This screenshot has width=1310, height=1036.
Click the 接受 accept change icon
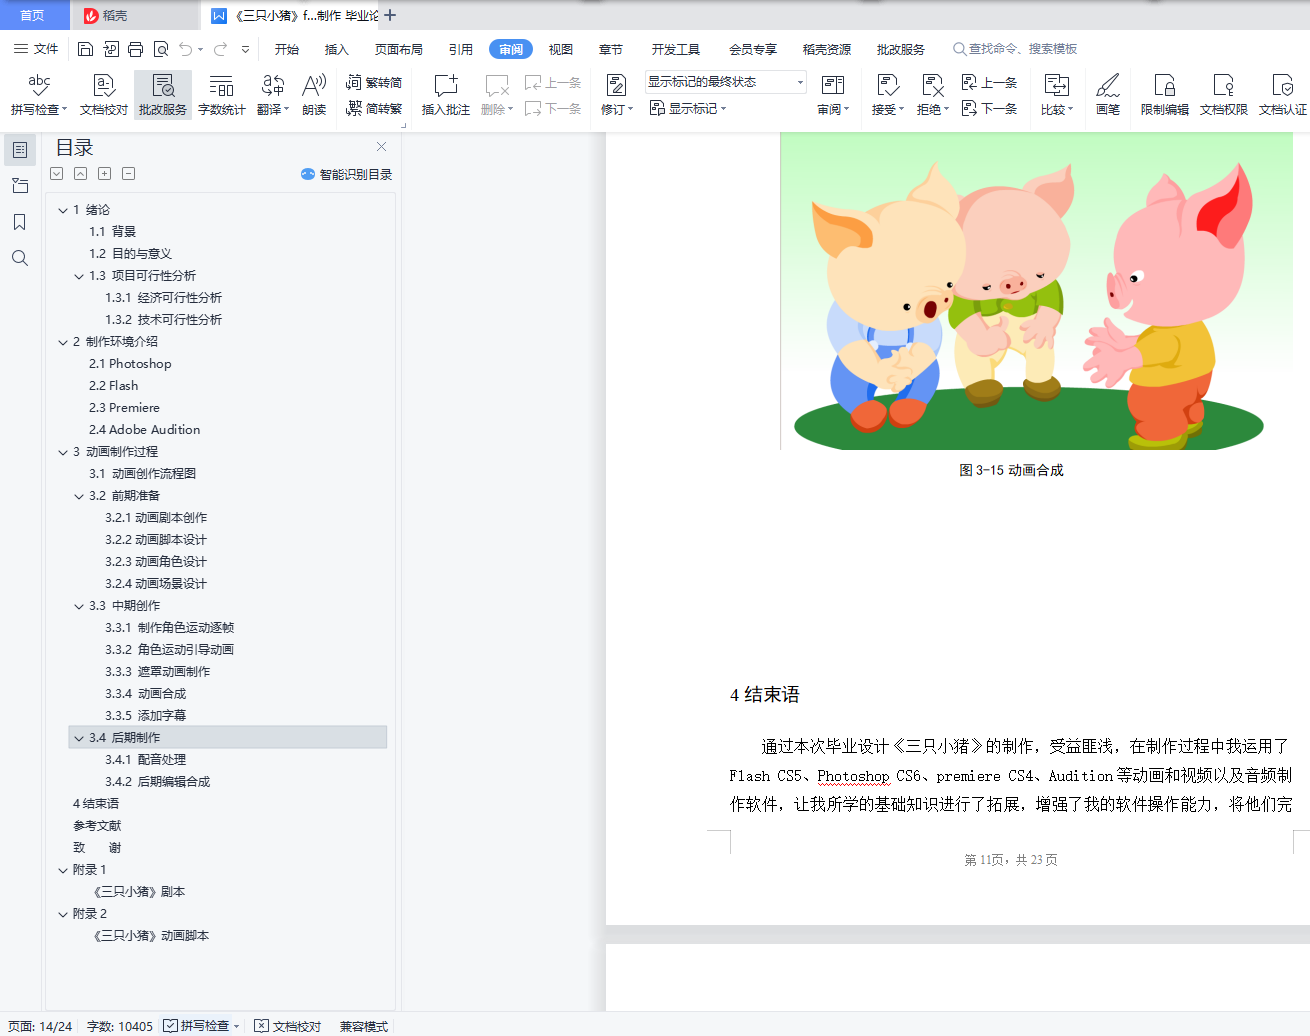[x=887, y=95]
